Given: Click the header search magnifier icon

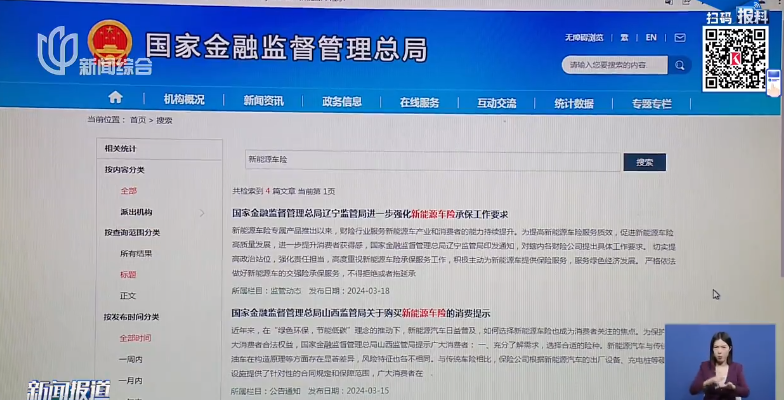Looking at the screenshot, I should pyautogui.click(x=680, y=65).
